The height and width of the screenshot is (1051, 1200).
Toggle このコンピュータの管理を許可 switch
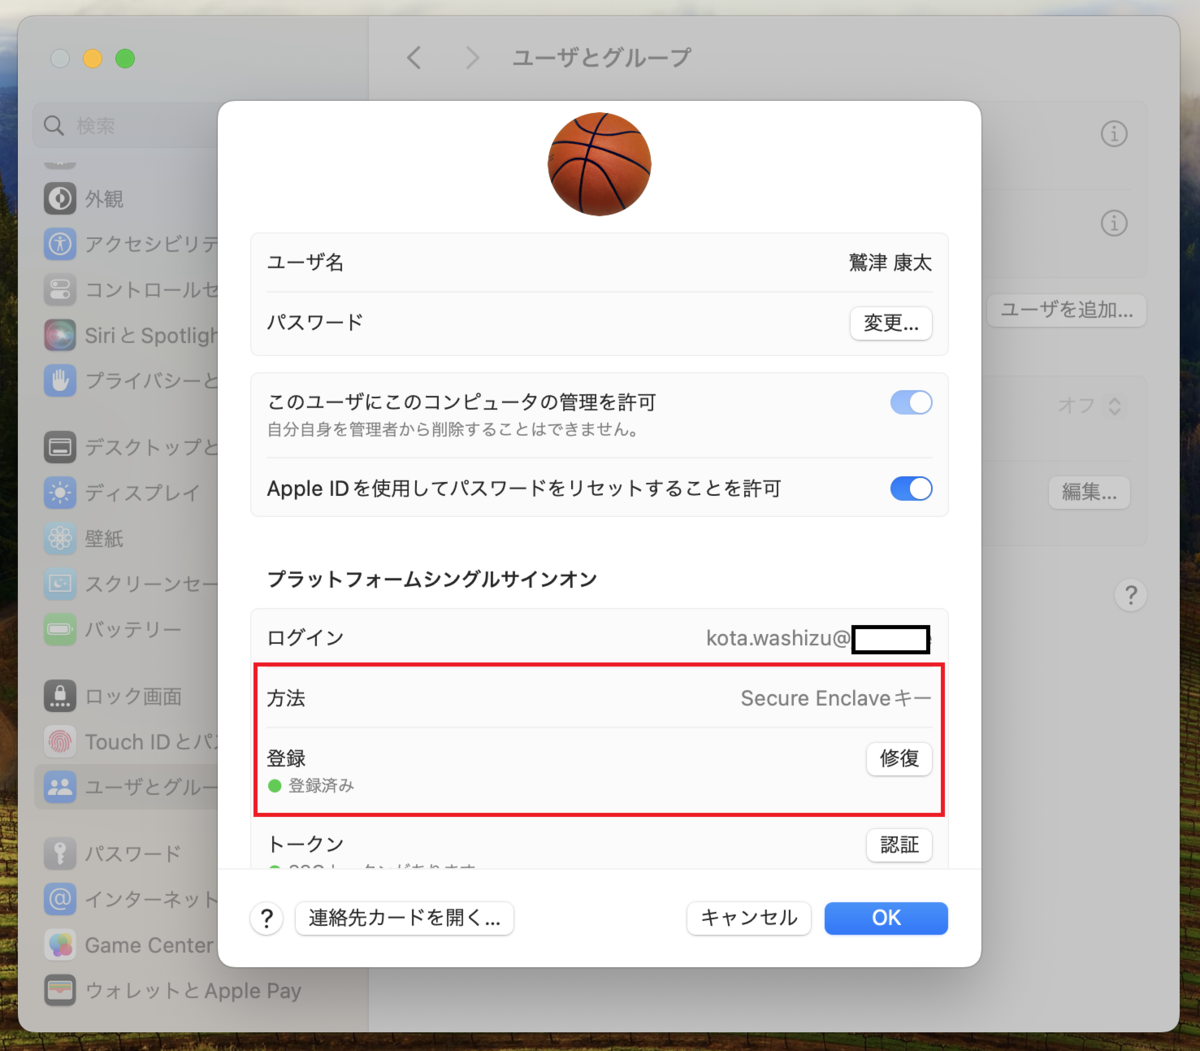[x=911, y=402]
